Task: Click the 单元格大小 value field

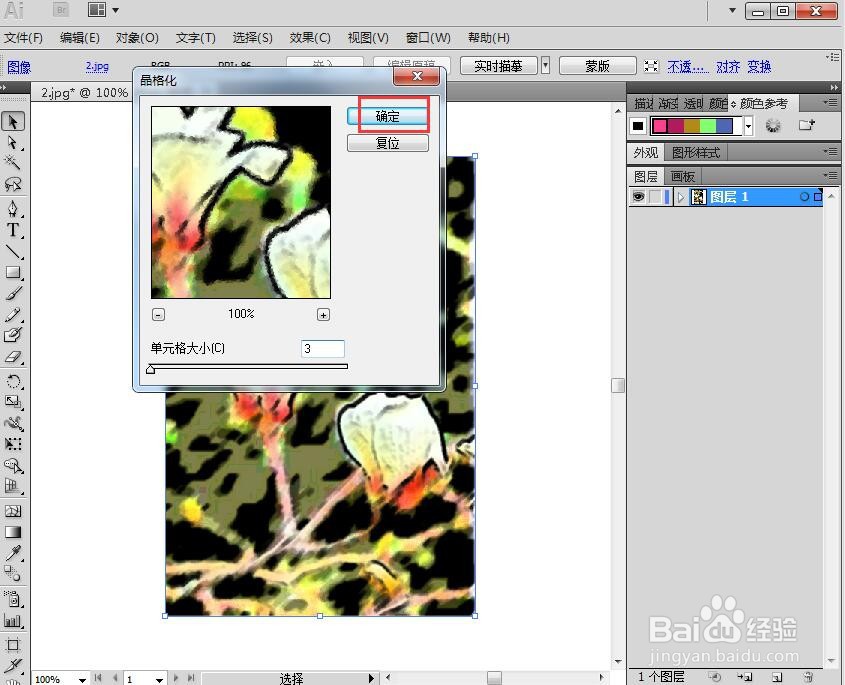Action: click(322, 349)
